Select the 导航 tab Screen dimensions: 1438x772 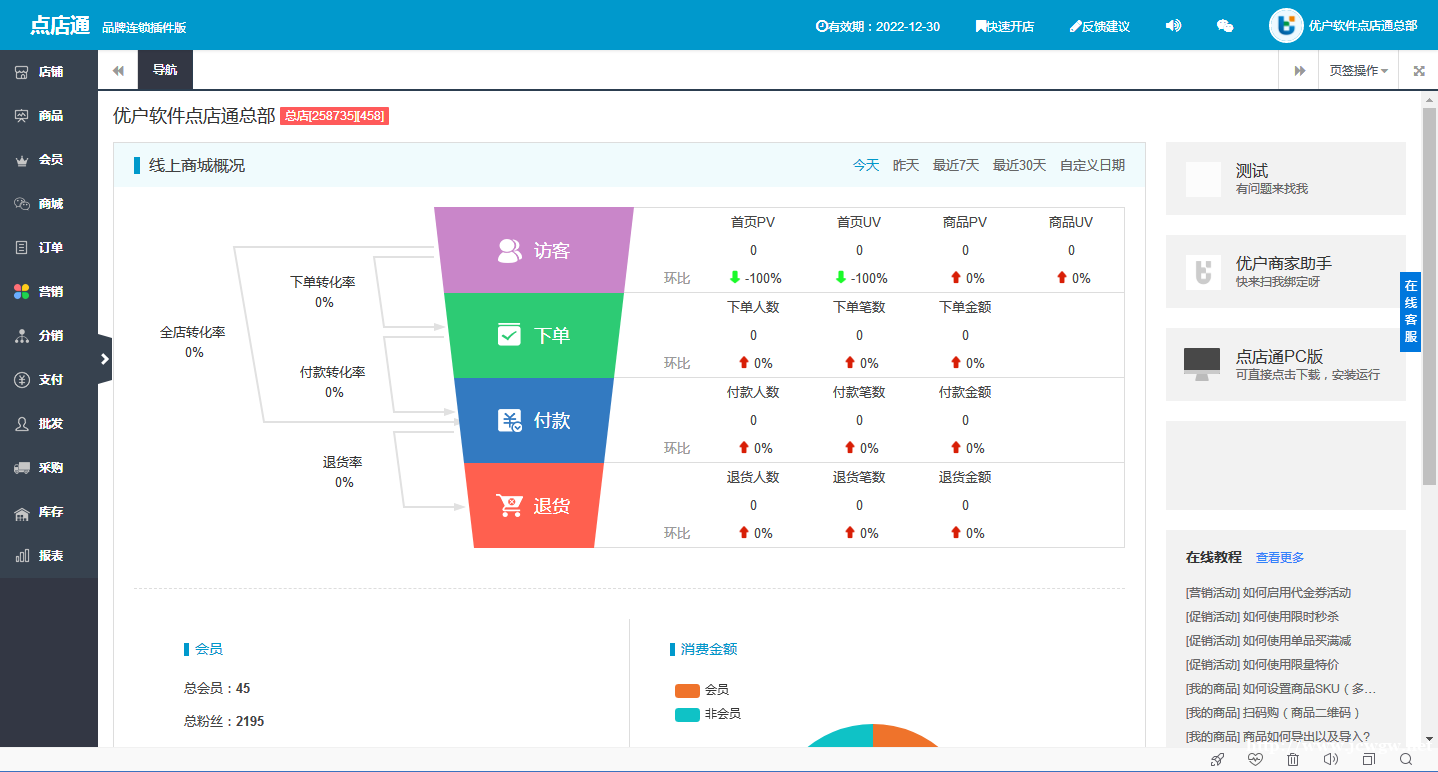coord(165,70)
